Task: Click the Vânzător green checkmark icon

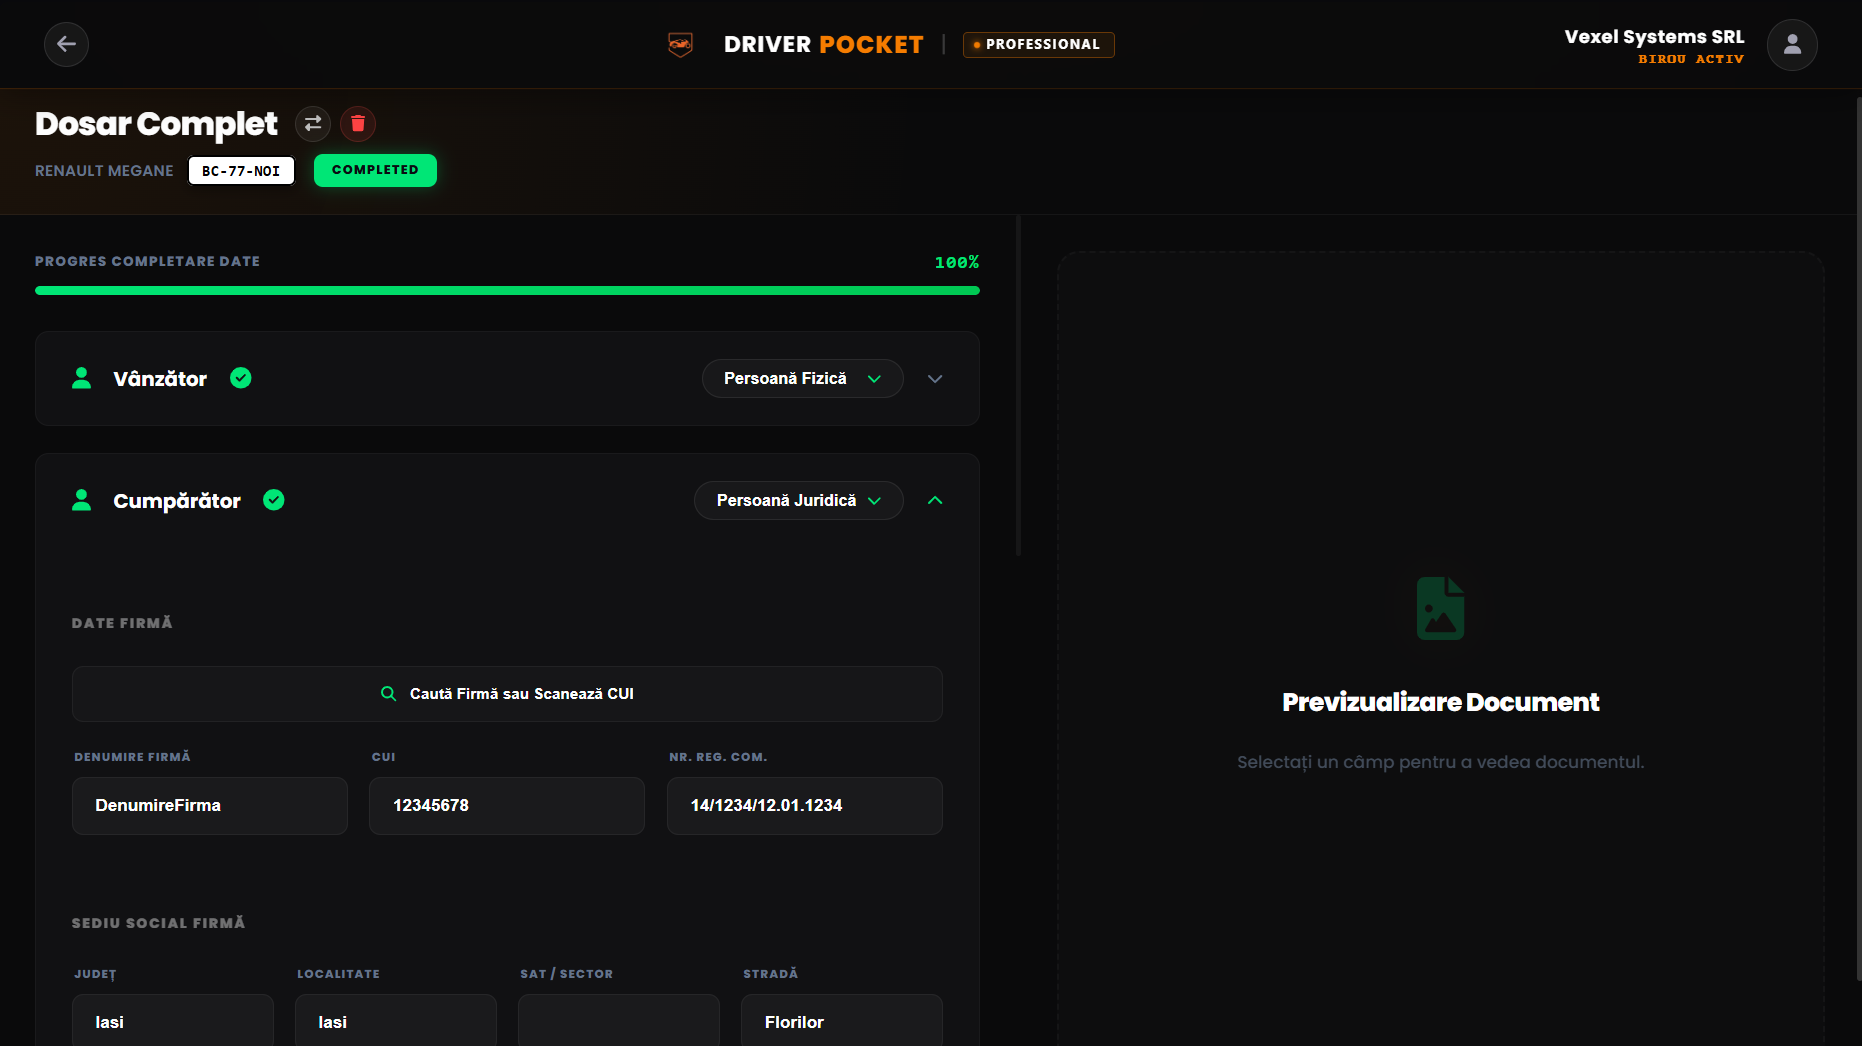Action: coord(241,378)
